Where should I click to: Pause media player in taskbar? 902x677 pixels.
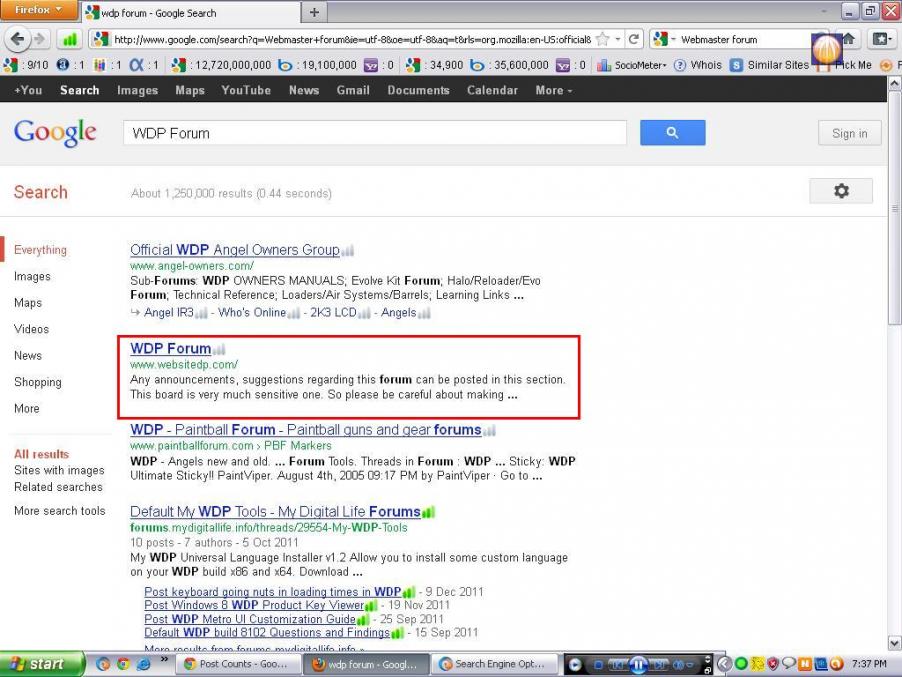coord(639,665)
